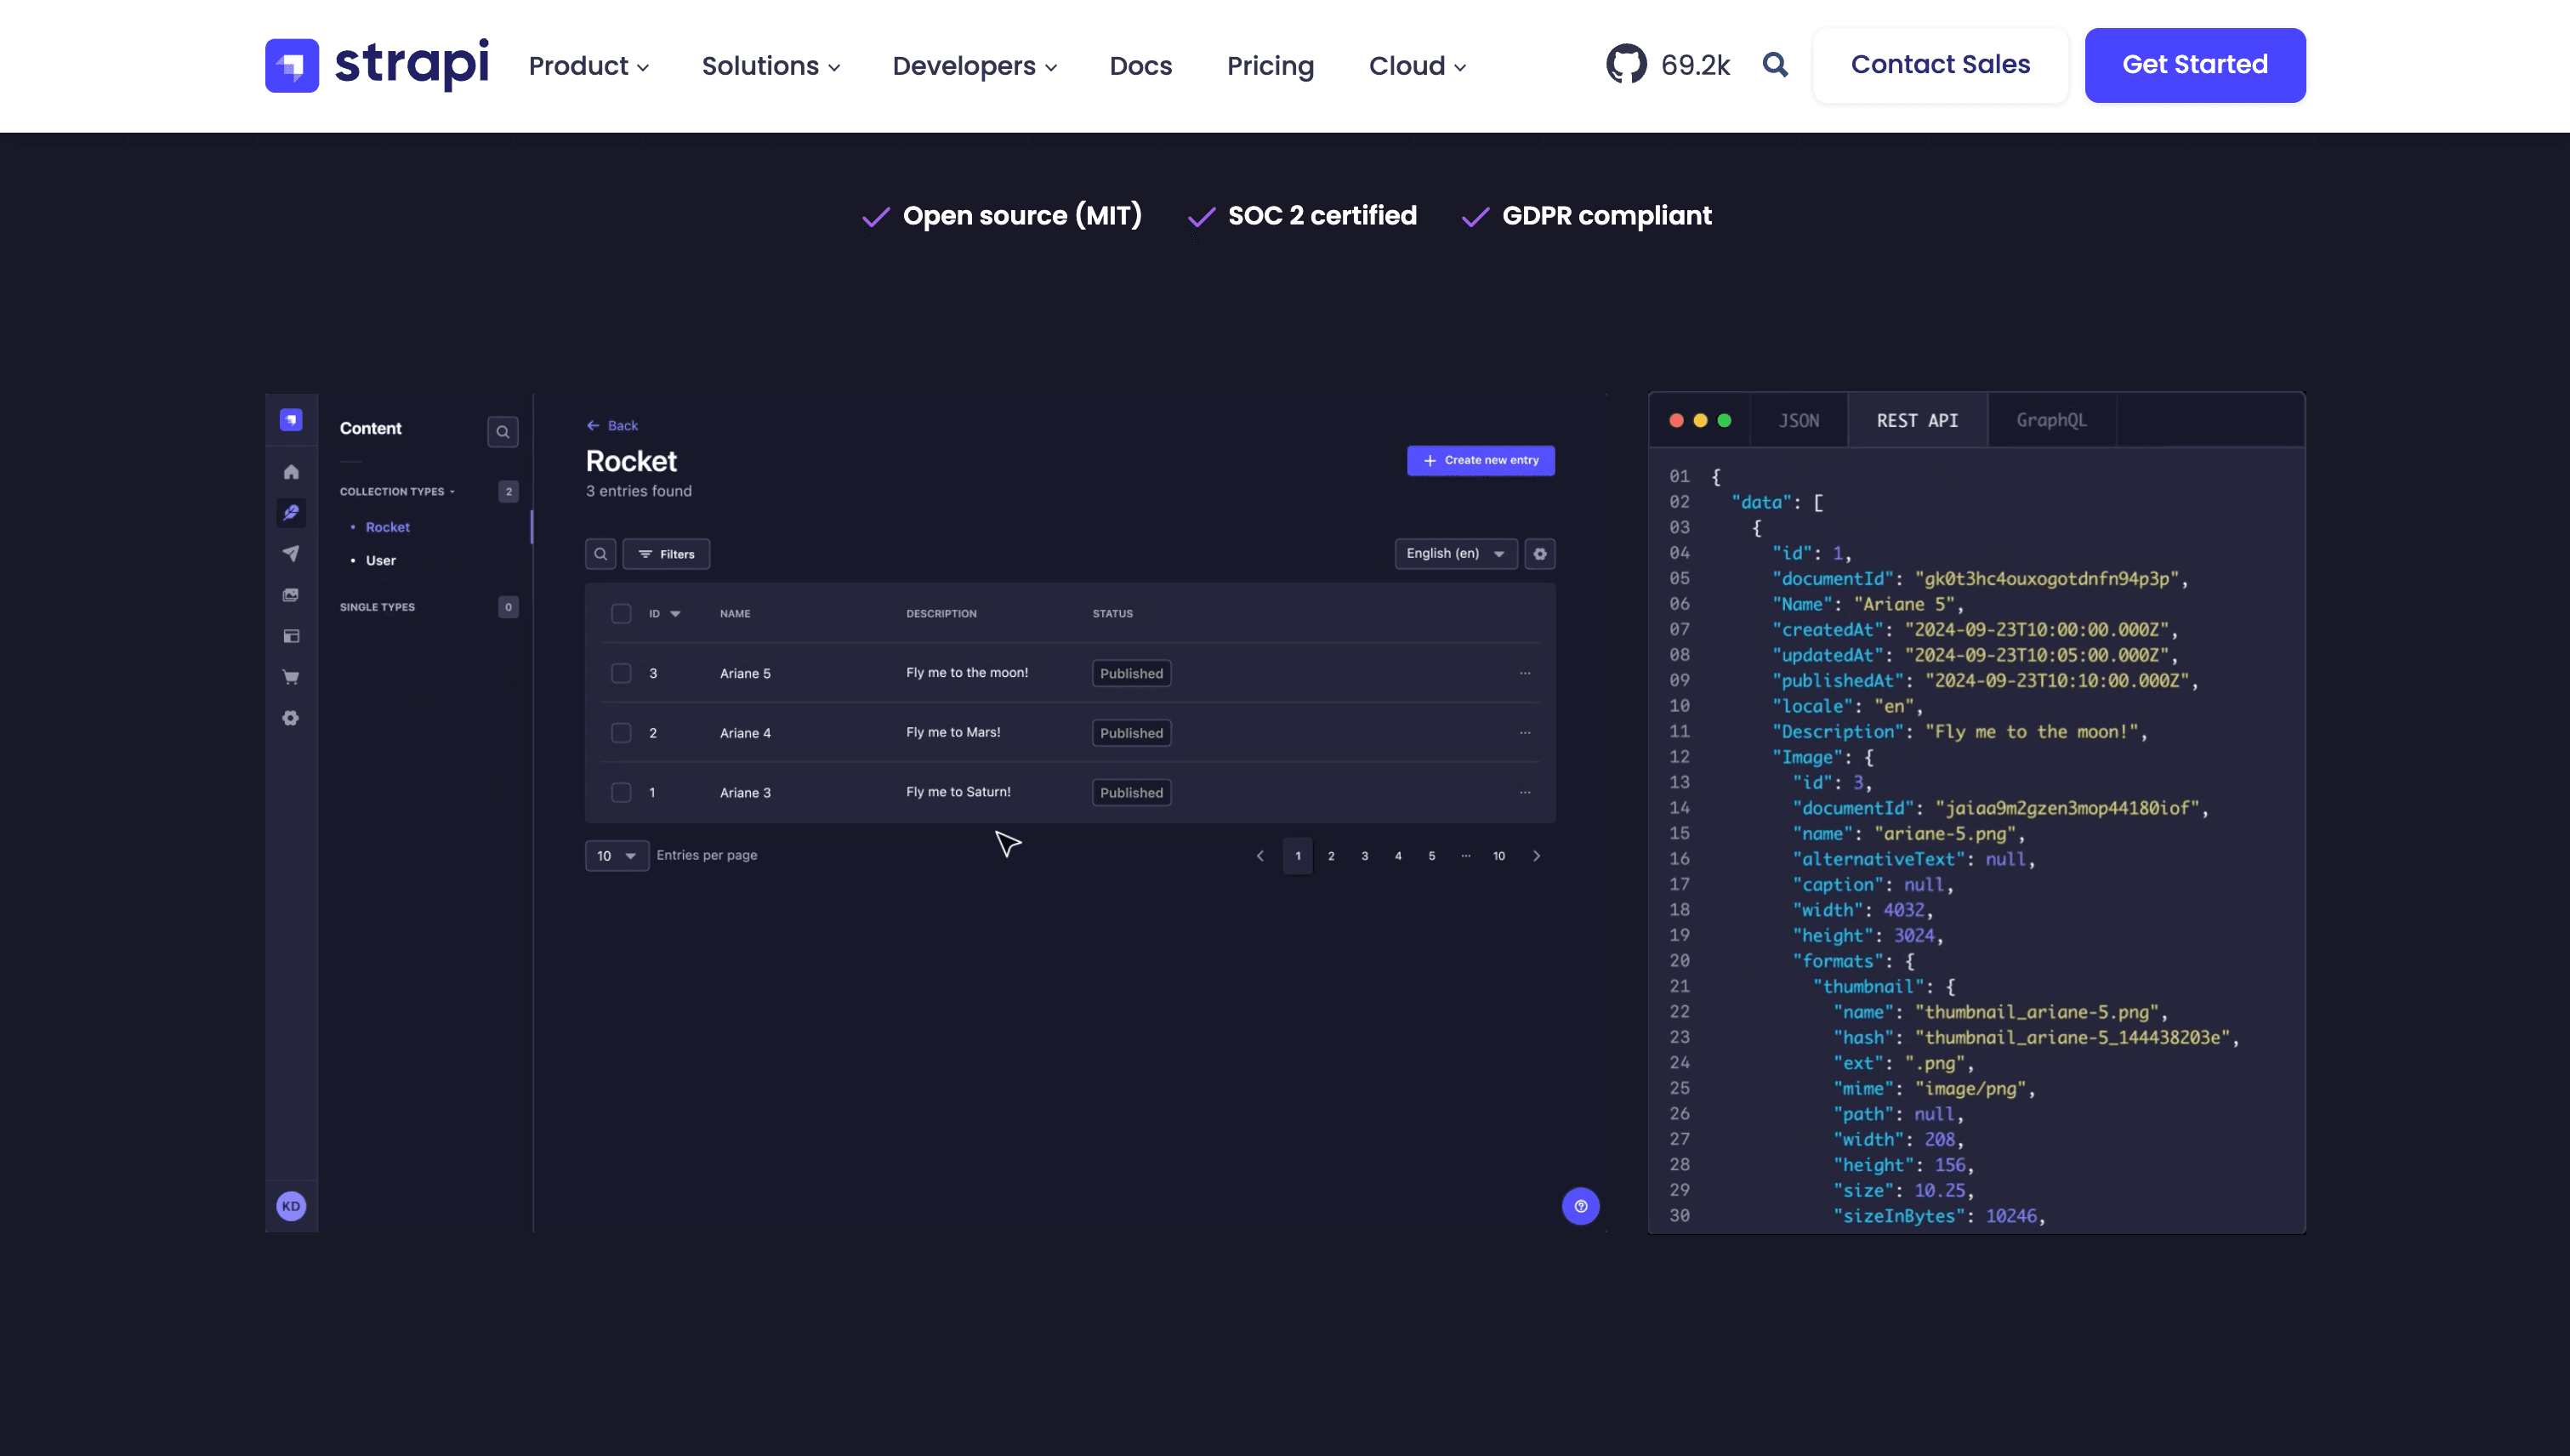Click Published status of Ariane 5
This screenshot has width=2570, height=1456.
tap(1132, 674)
